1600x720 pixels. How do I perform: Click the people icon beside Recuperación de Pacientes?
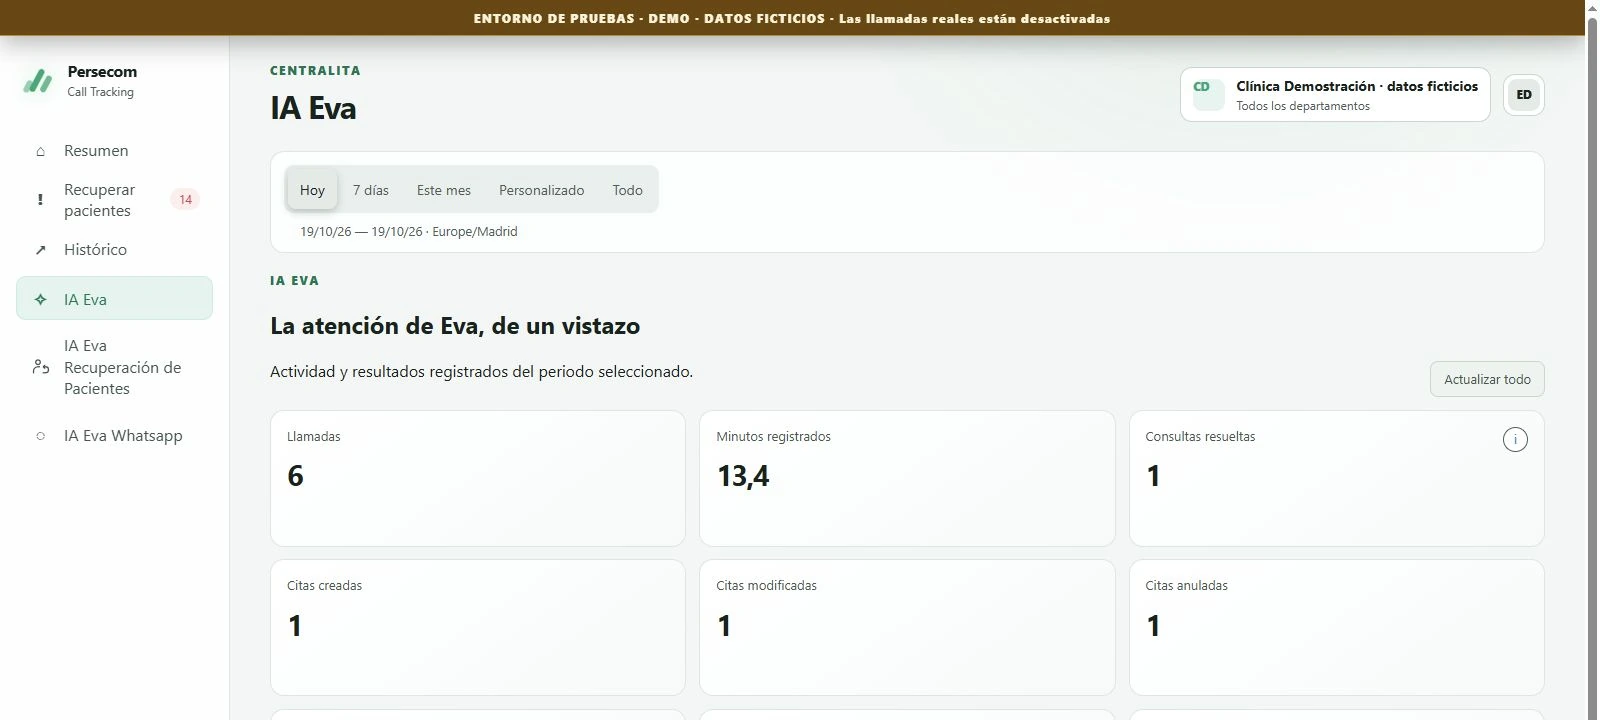click(x=41, y=367)
